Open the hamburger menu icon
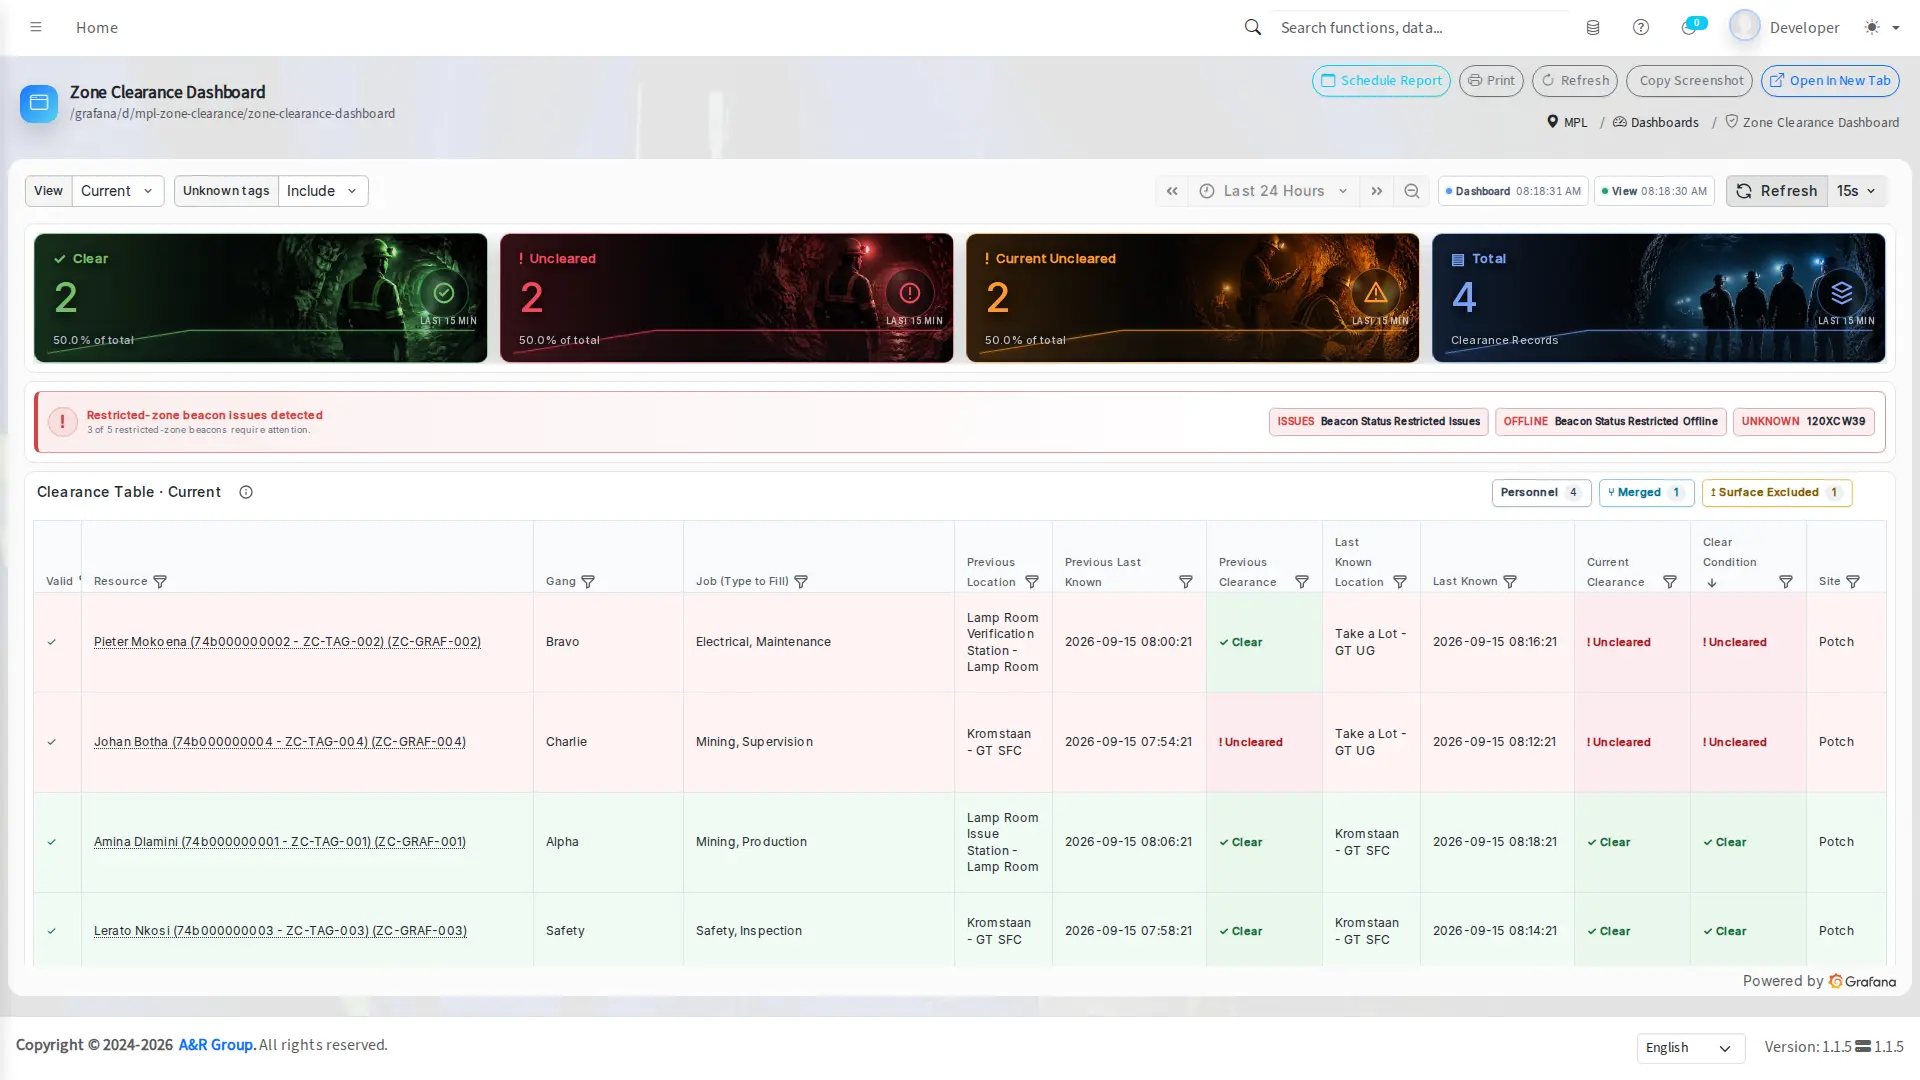This screenshot has height=1080, width=1920. pos(36,27)
